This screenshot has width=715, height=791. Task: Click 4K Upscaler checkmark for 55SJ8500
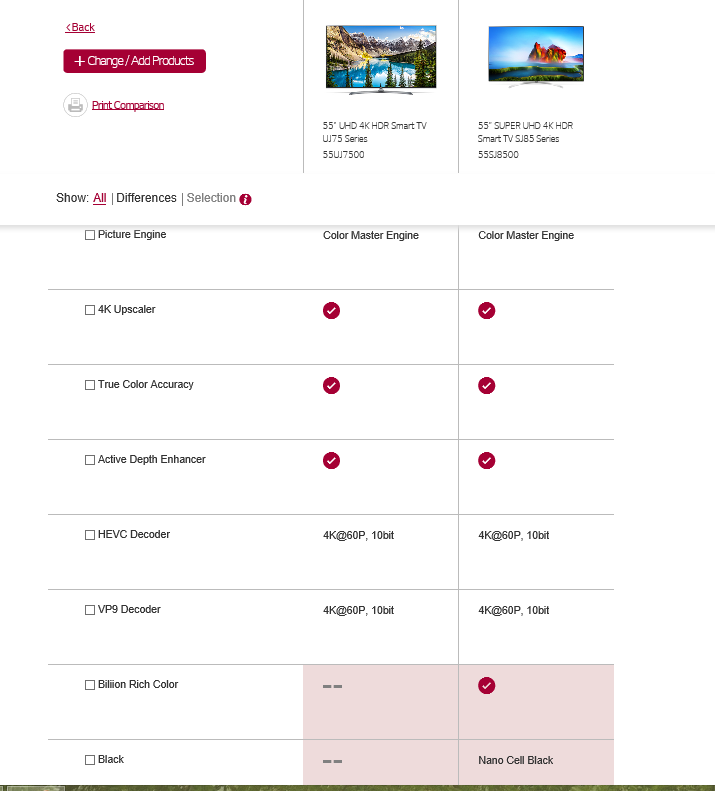pos(486,310)
